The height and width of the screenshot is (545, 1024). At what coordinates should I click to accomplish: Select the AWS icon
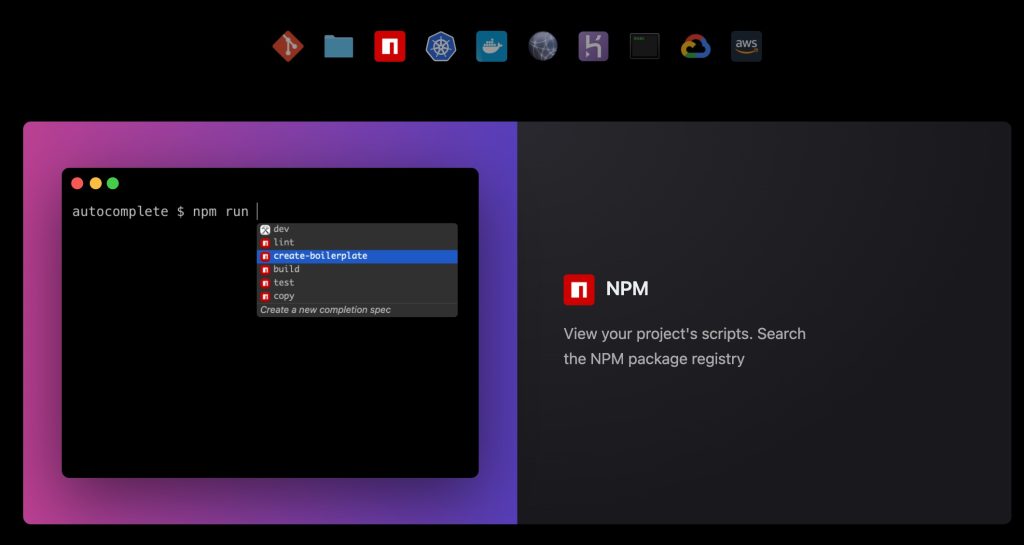[746, 46]
